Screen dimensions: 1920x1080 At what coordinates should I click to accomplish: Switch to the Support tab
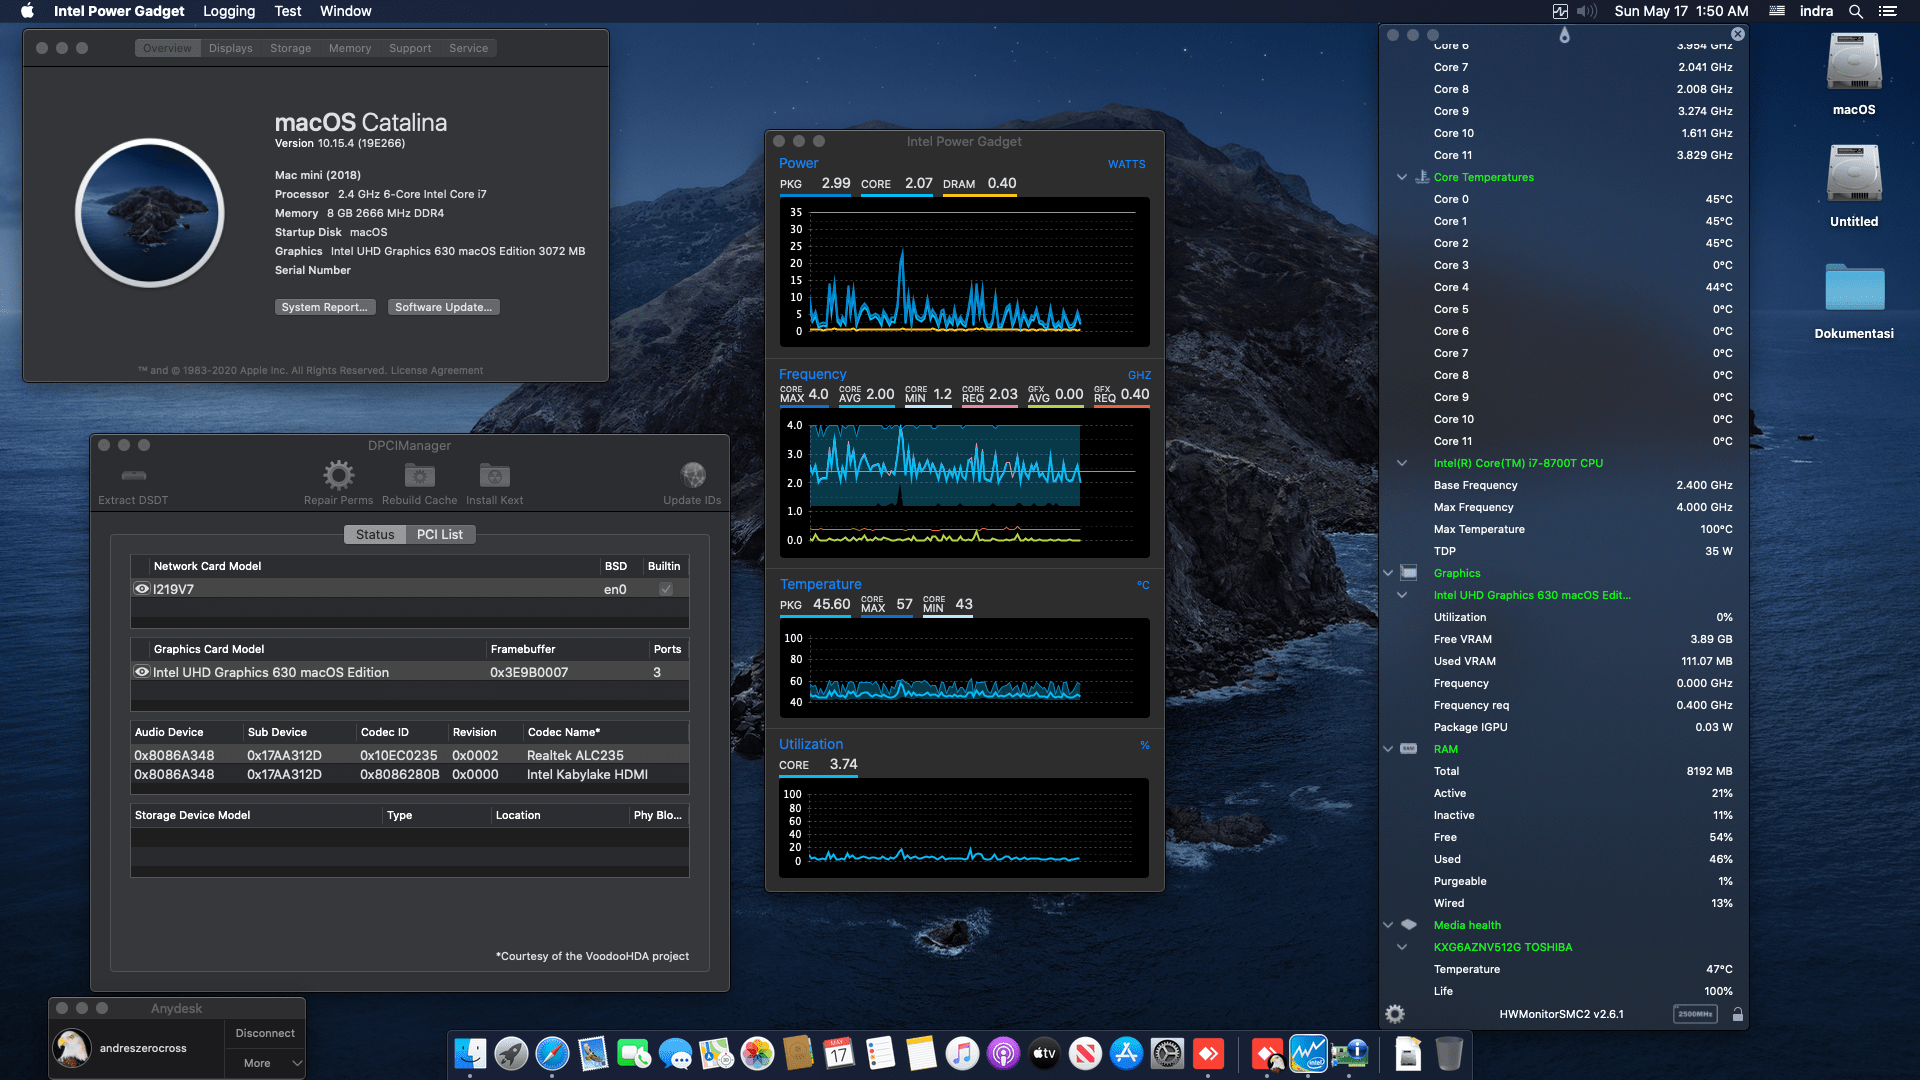click(x=410, y=48)
